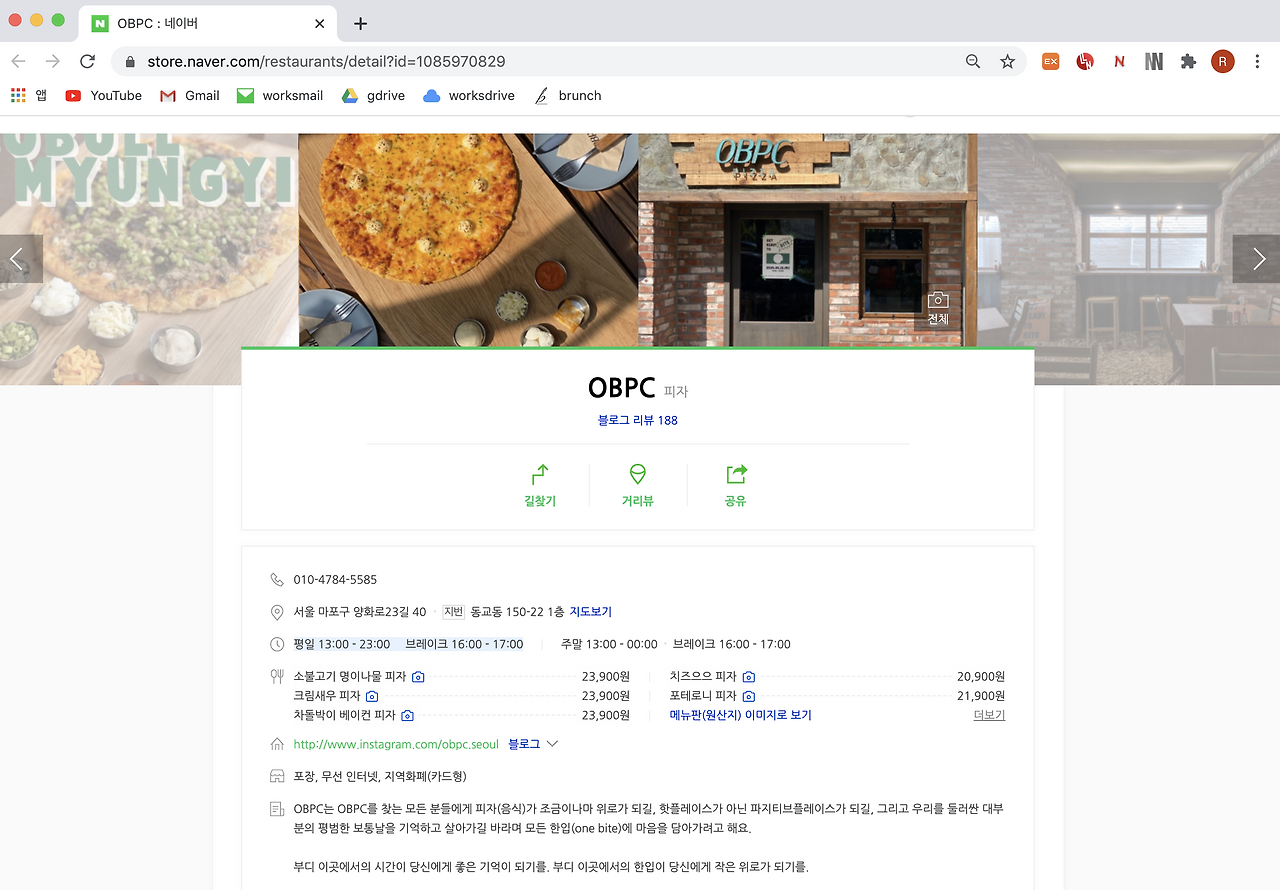Click the address 서울 마포구 양화로23길 40
The width and height of the screenshot is (1280, 890).
(x=360, y=612)
